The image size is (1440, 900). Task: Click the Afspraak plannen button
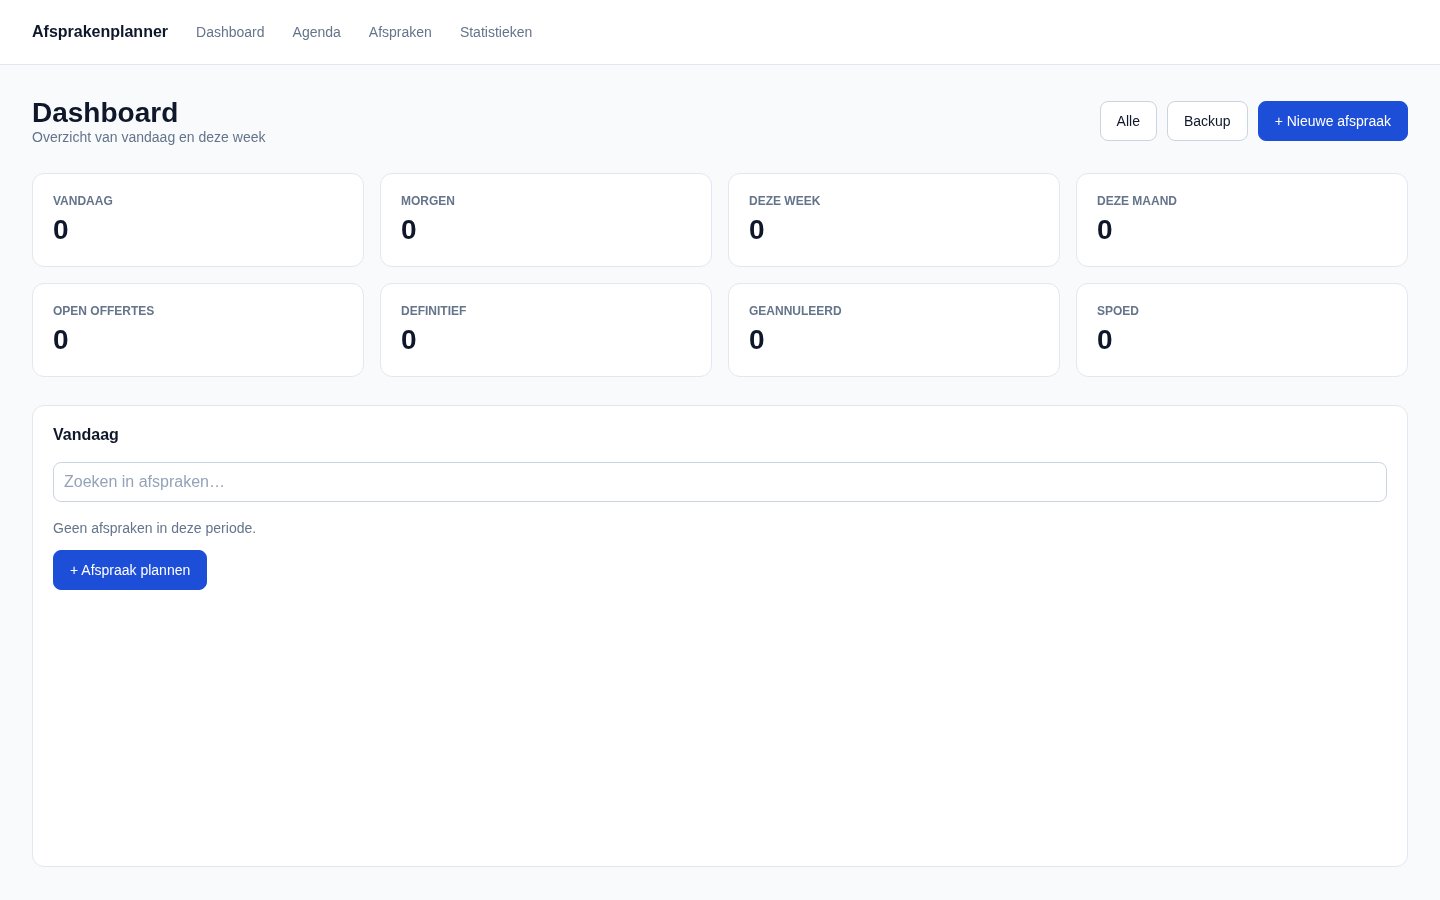(130, 570)
